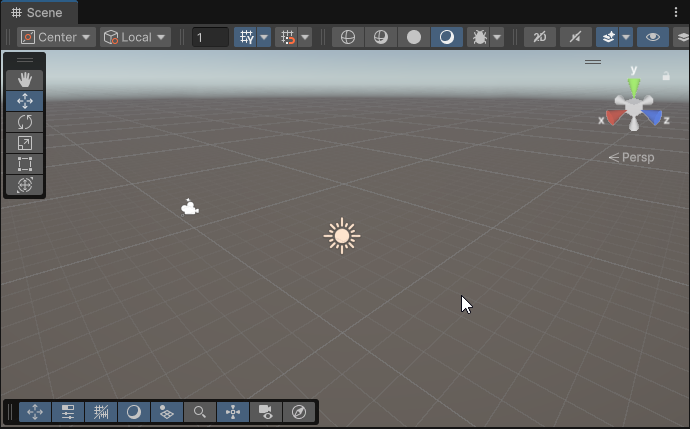The height and width of the screenshot is (429, 690).
Task: Toggle Draw Modes overlay in bottom bar
Action: 134,412
